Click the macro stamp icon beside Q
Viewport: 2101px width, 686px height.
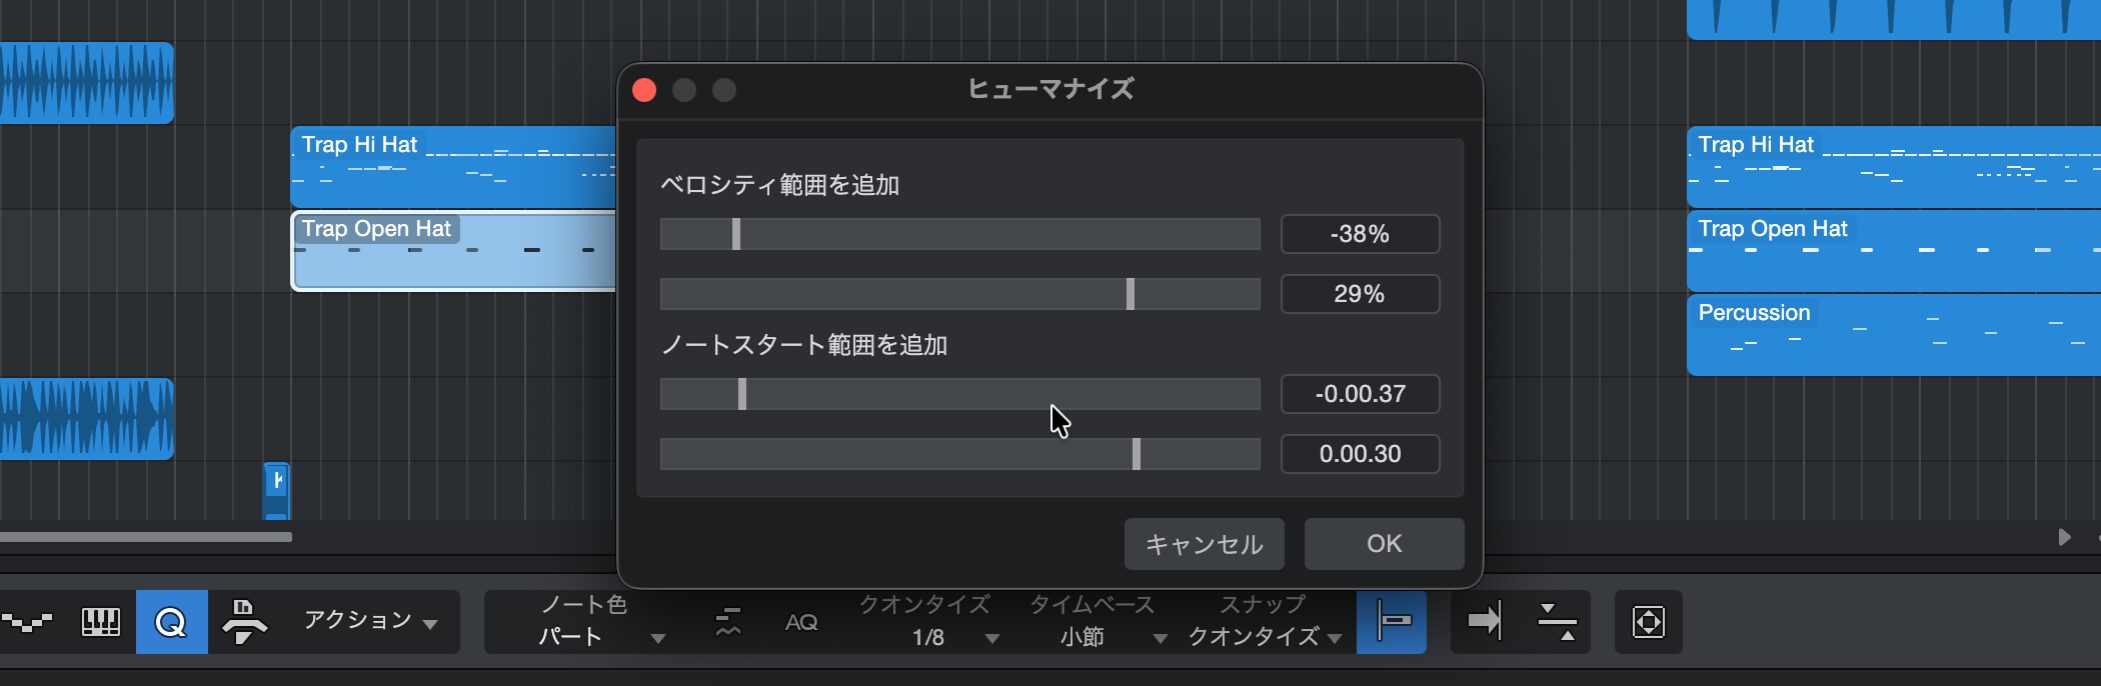tap(243, 622)
